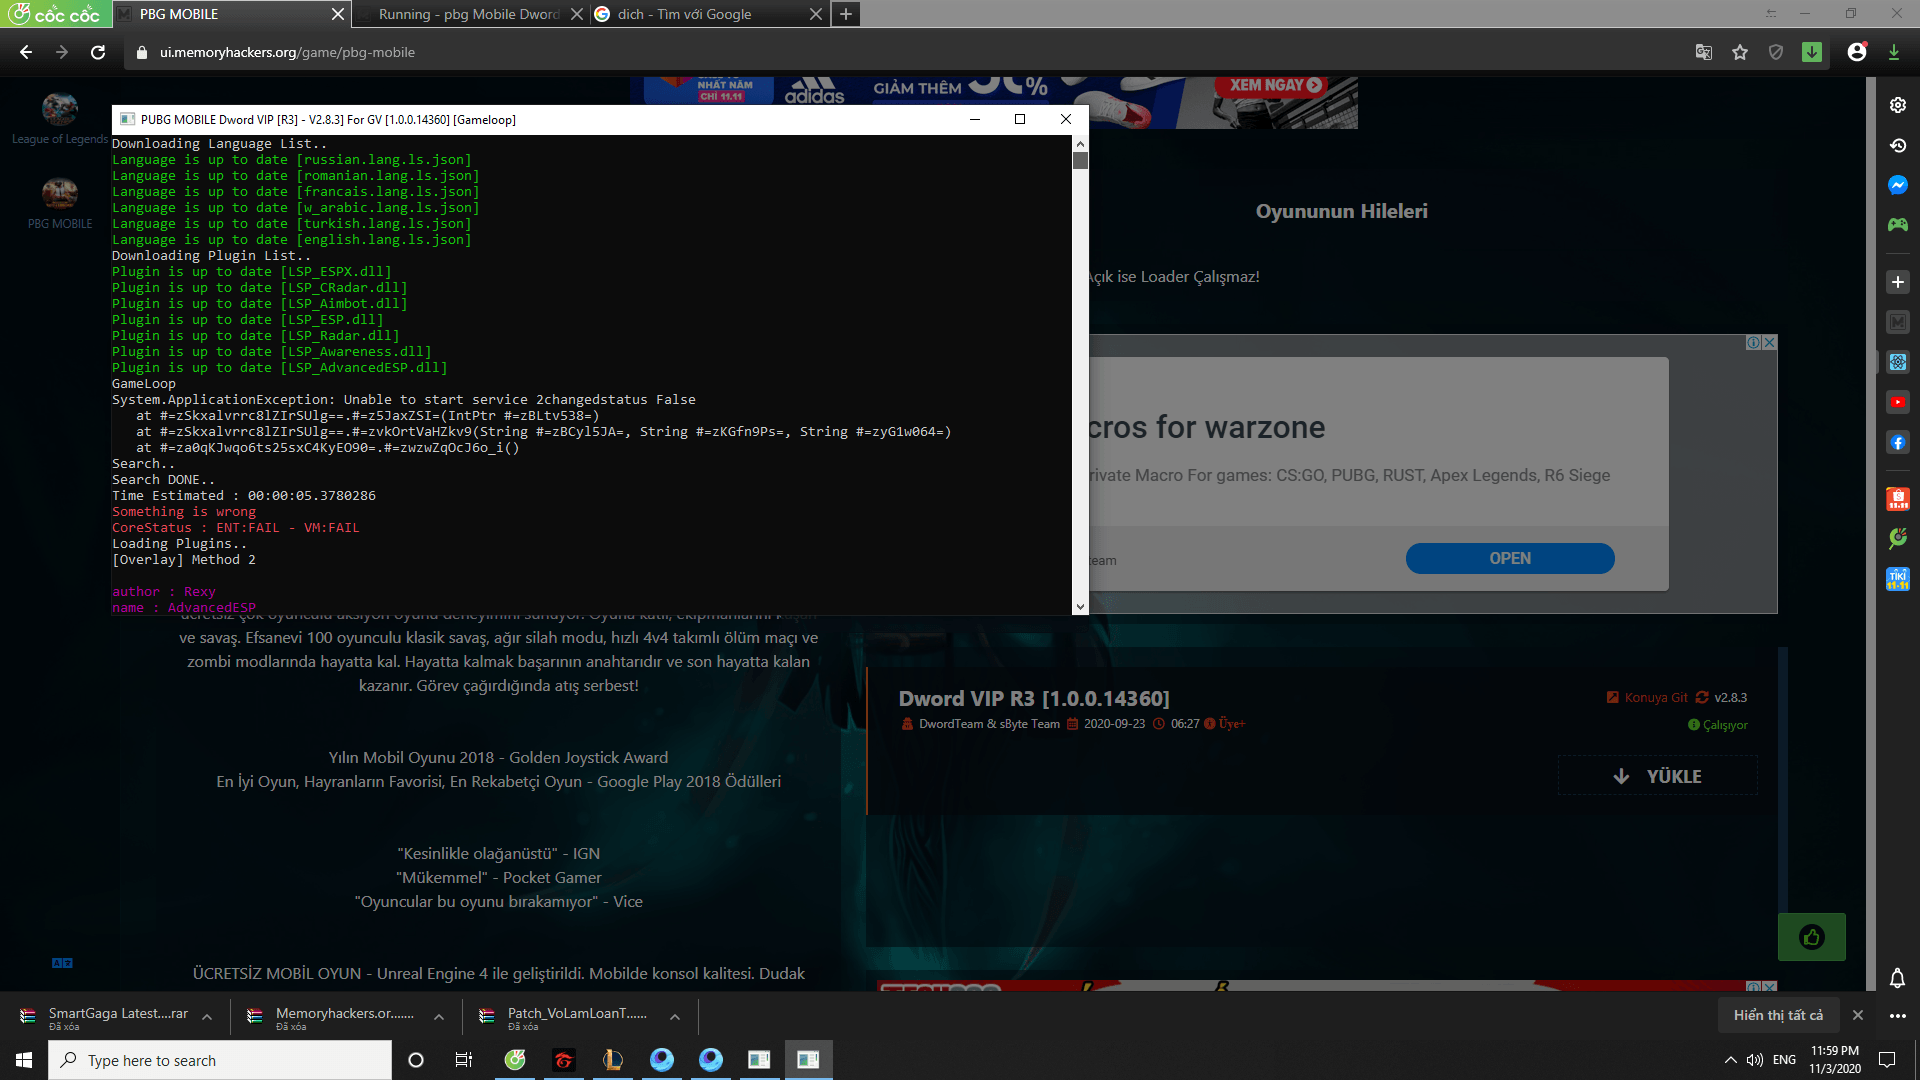Open League of Legends from the taskbar
The height and width of the screenshot is (1080, 1920).
(613, 1060)
